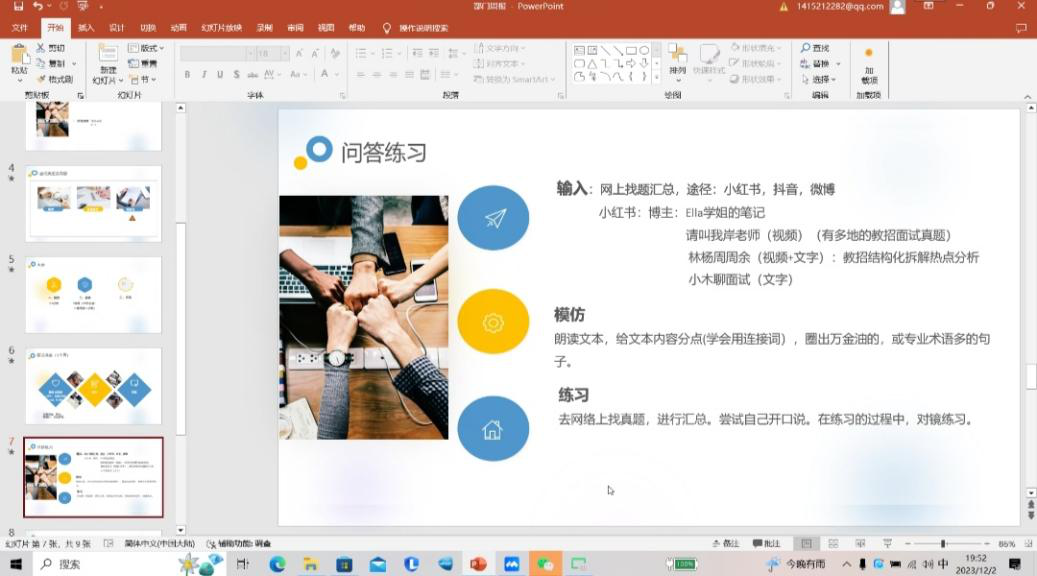The width and height of the screenshot is (1037, 576).
Task: Toggle the notes (备注) pane in status bar
Action: (x=725, y=543)
